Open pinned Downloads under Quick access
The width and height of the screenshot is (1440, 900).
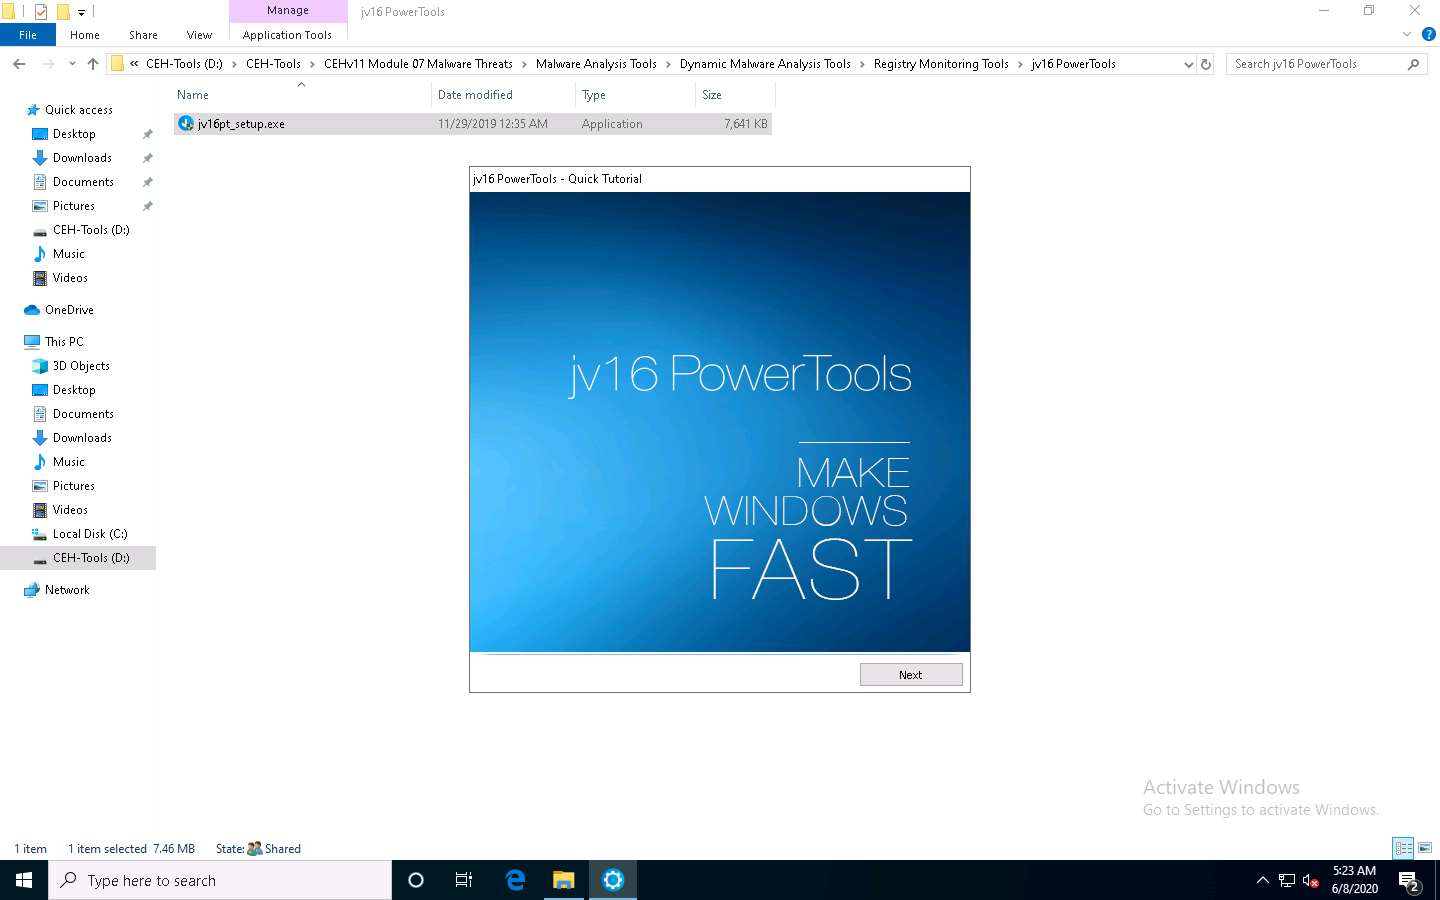coord(82,158)
